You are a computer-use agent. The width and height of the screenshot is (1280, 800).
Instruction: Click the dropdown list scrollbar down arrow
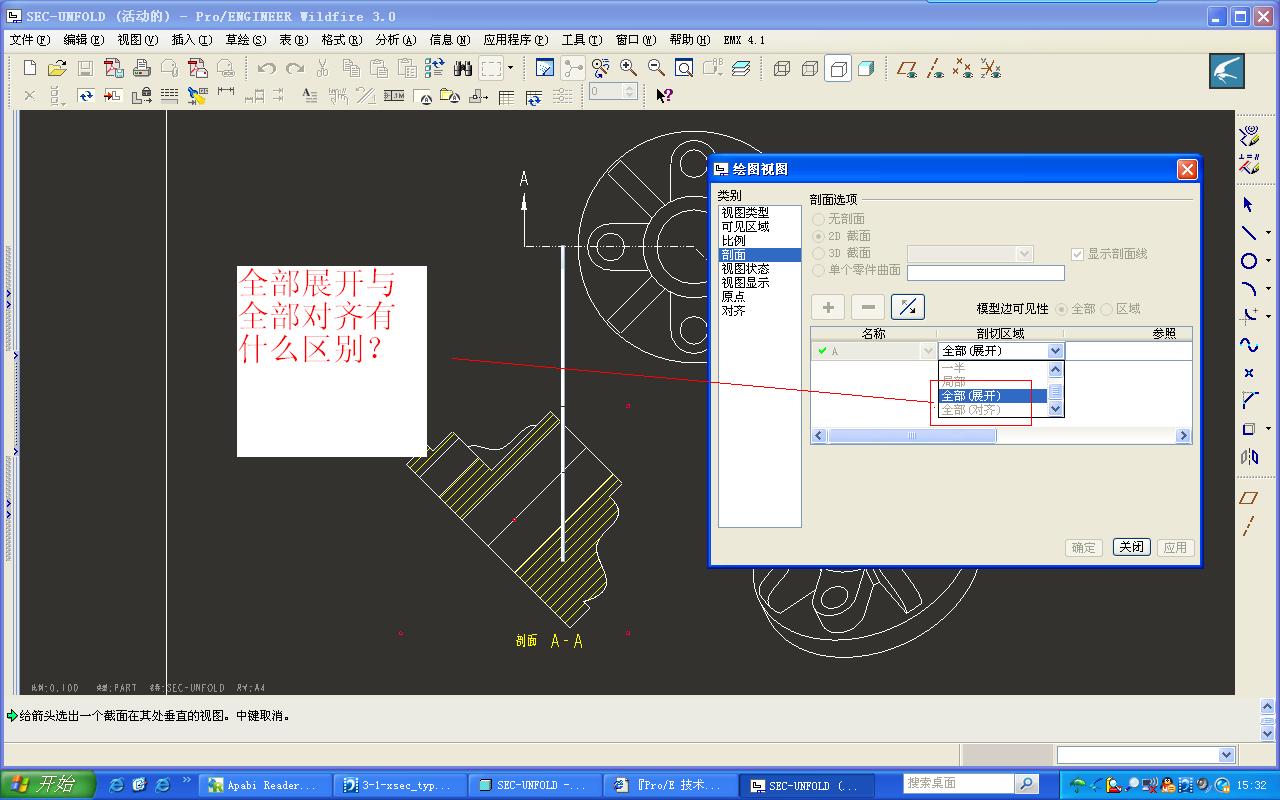coord(1055,410)
